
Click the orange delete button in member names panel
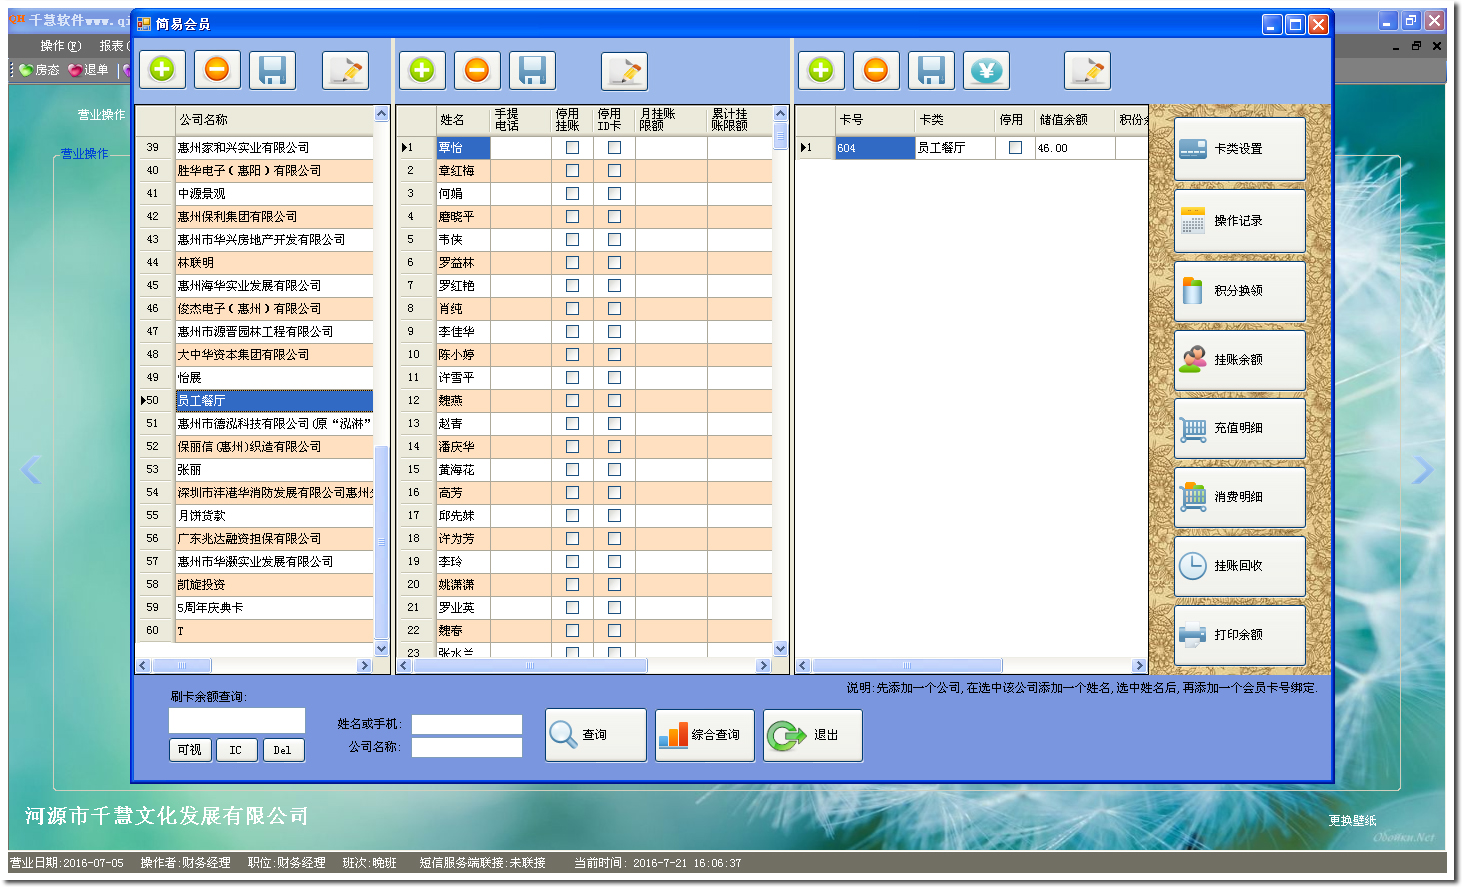(477, 70)
